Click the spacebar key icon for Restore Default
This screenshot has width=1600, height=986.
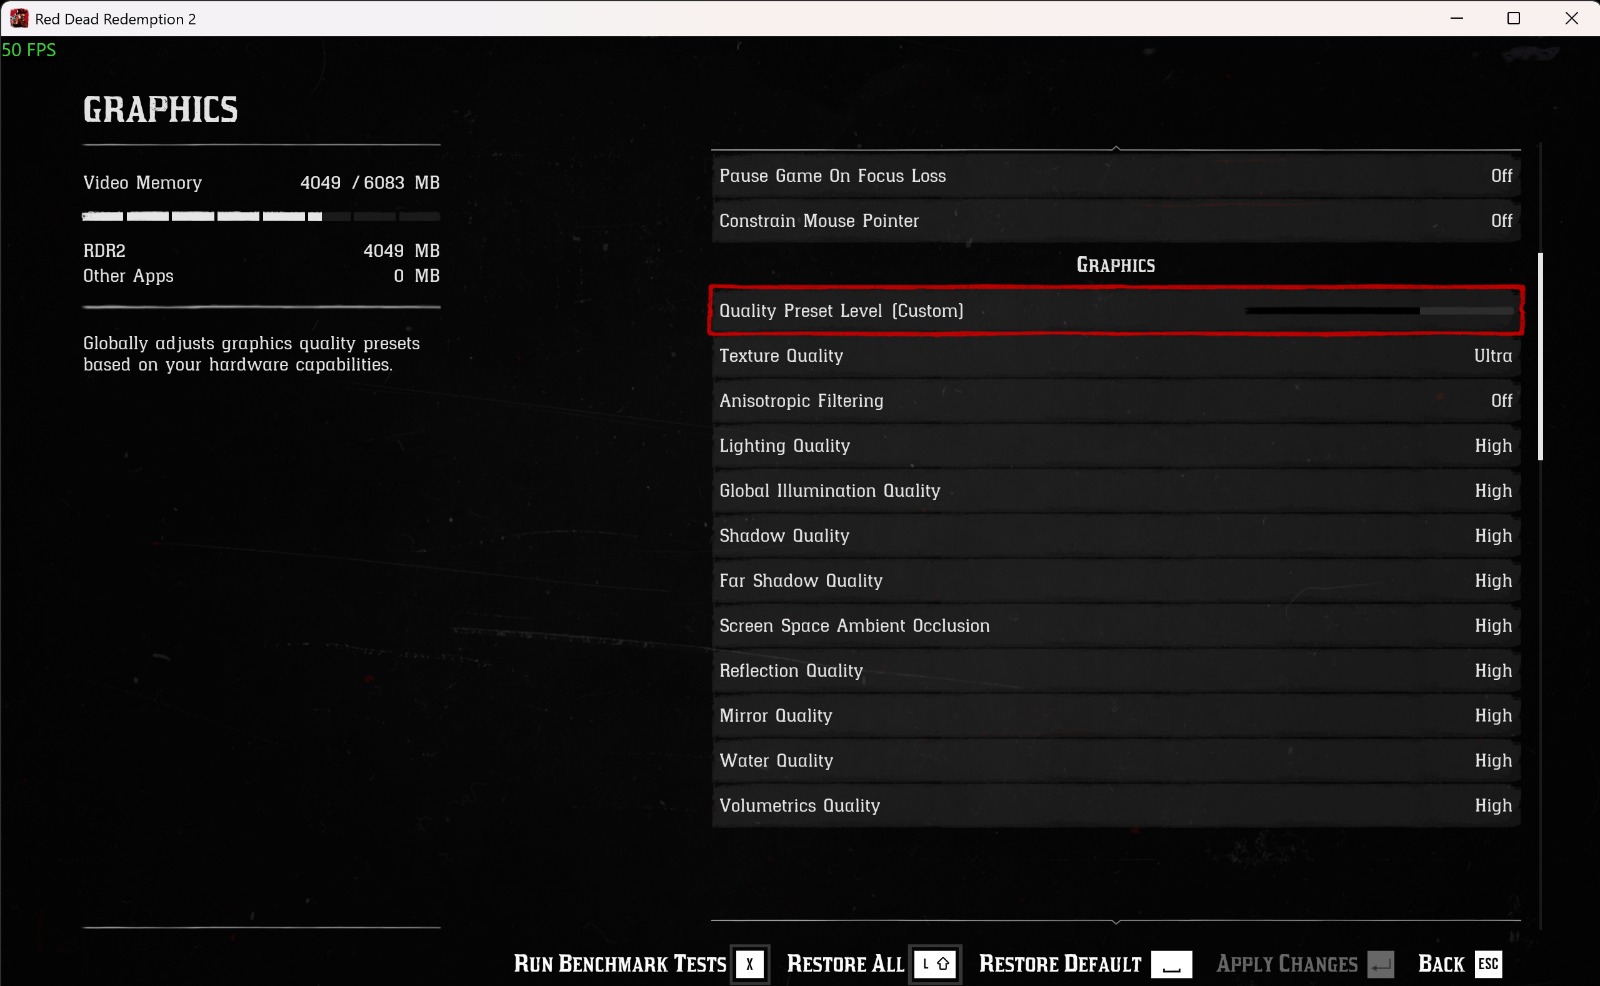point(1171,964)
